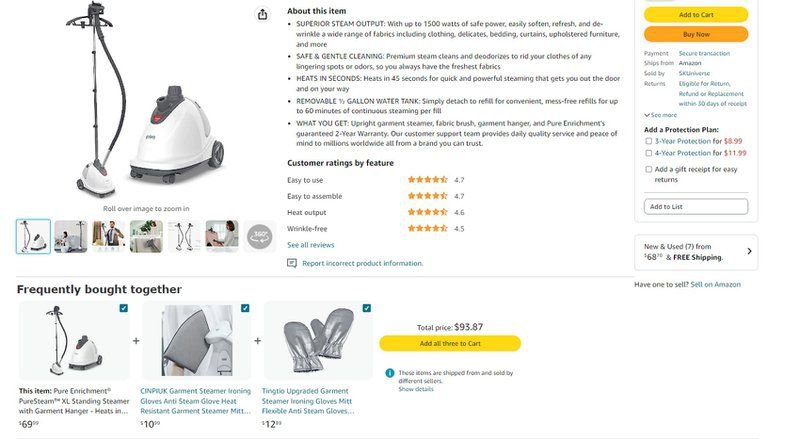Viewport: 800px width, 439px height.
Task: Click the share icon above product image
Action: pyautogui.click(x=262, y=14)
